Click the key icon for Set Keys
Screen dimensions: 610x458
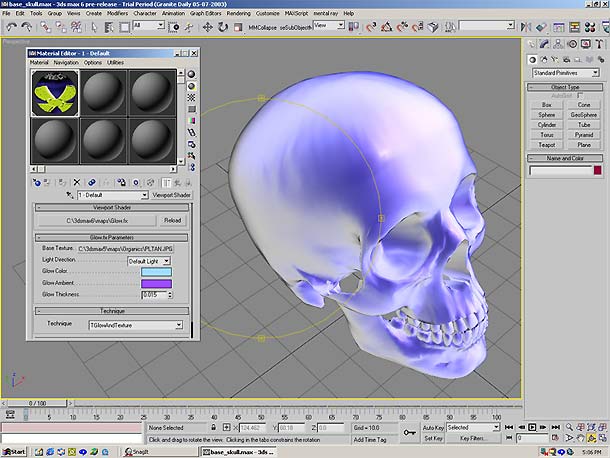(410, 432)
